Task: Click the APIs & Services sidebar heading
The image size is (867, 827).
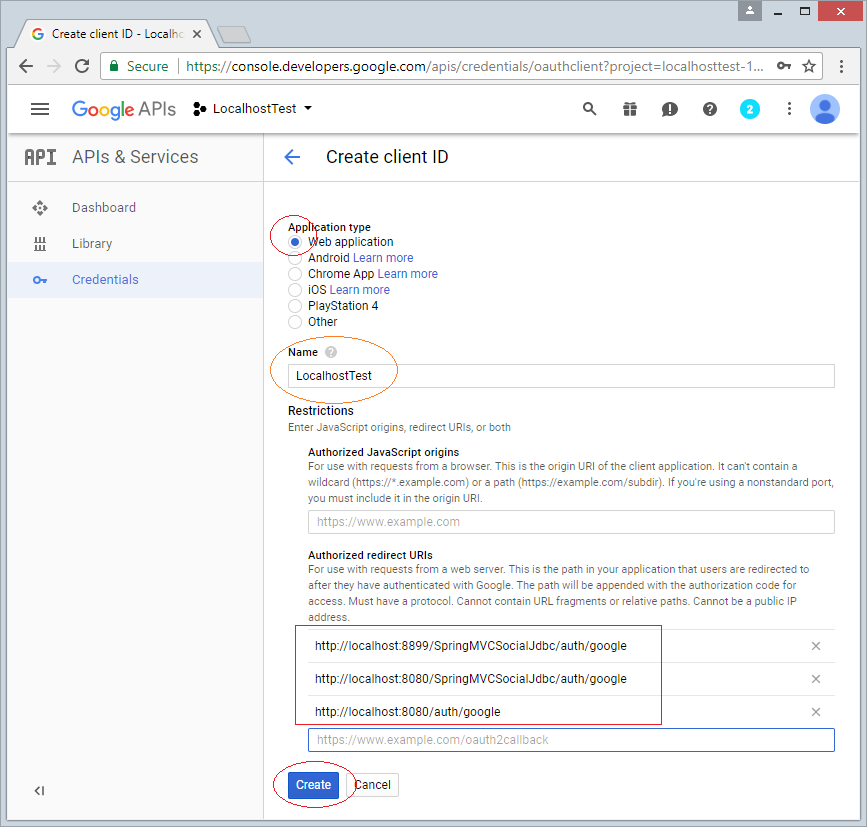Action: coord(135,157)
